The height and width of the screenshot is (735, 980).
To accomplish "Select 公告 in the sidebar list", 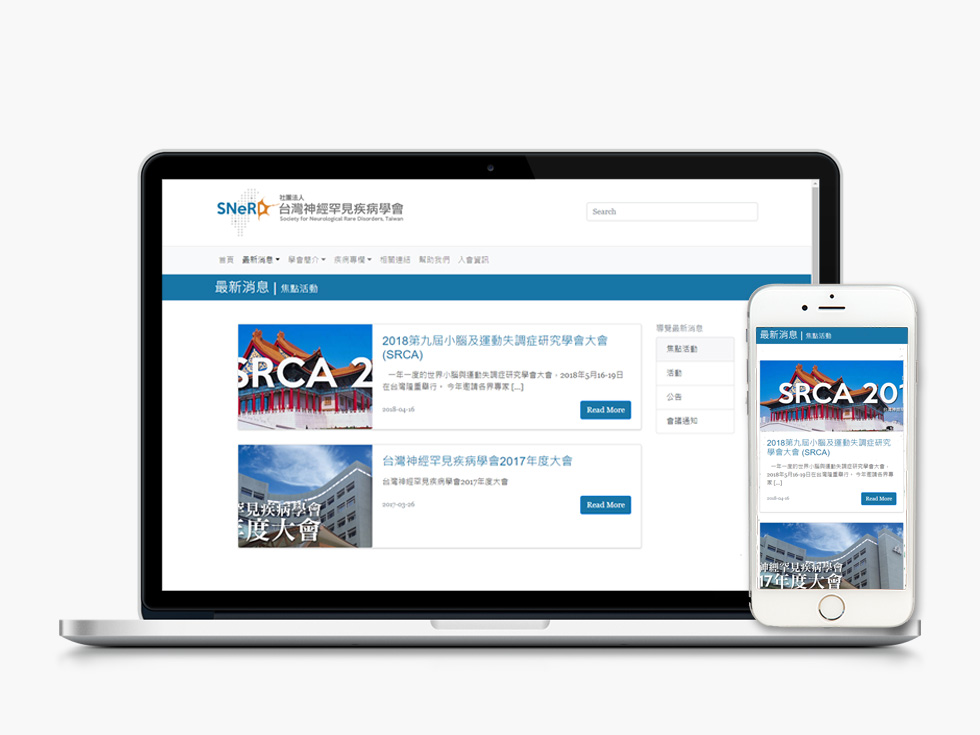I will [x=694, y=397].
